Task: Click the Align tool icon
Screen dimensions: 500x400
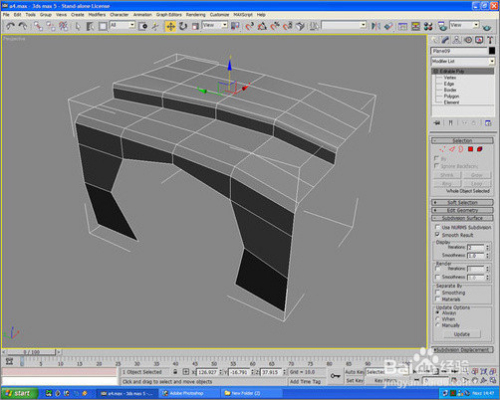Action: [388, 26]
